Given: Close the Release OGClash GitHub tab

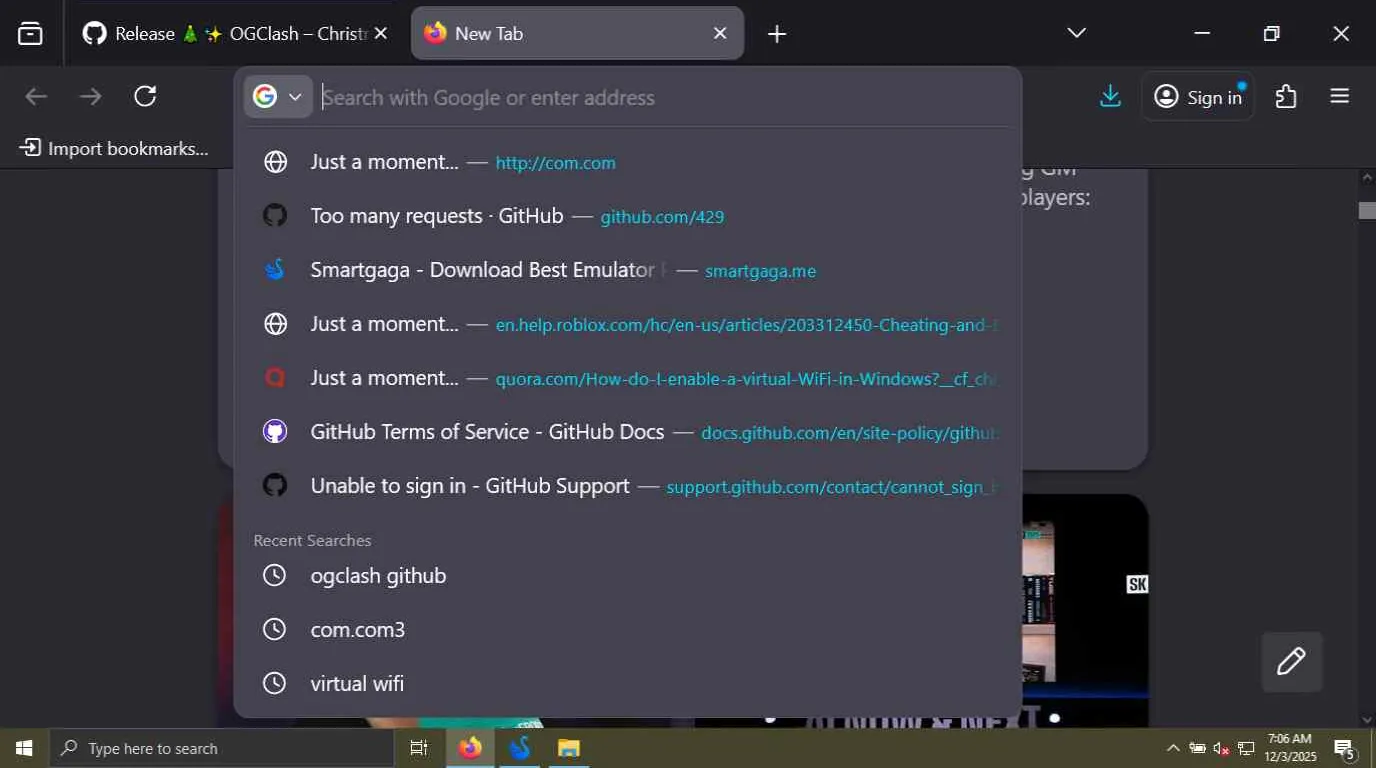Looking at the screenshot, I should click(380, 33).
